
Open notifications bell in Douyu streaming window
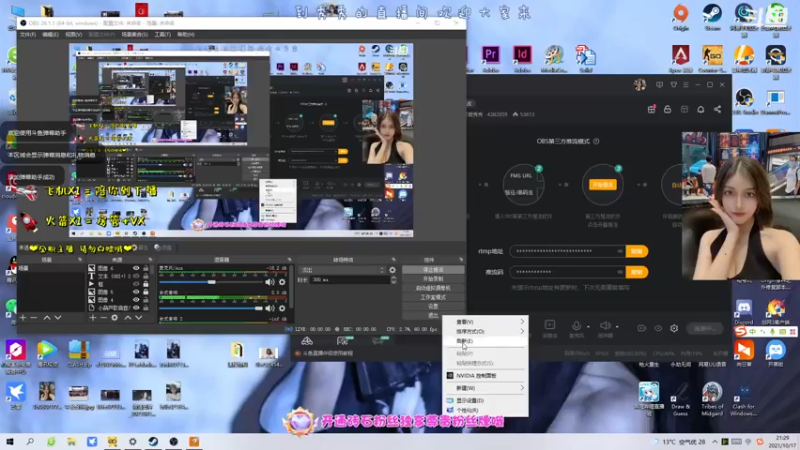click(x=701, y=109)
